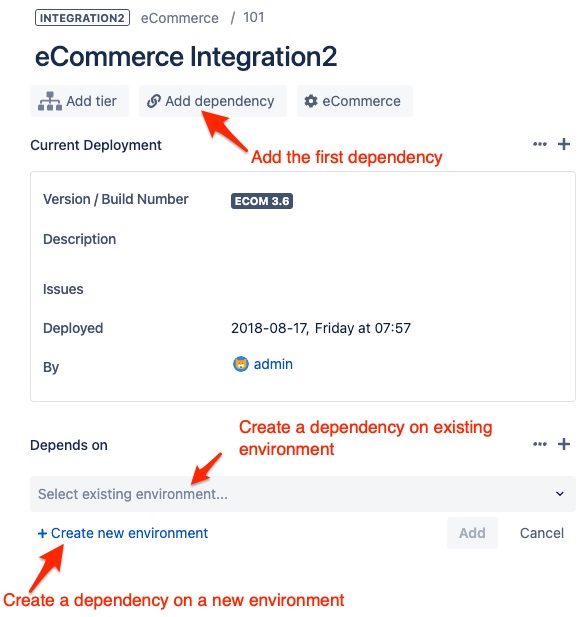584x617 pixels.
Task: Open the Current Deployment ellipsis menu
Action: pos(540,144)
